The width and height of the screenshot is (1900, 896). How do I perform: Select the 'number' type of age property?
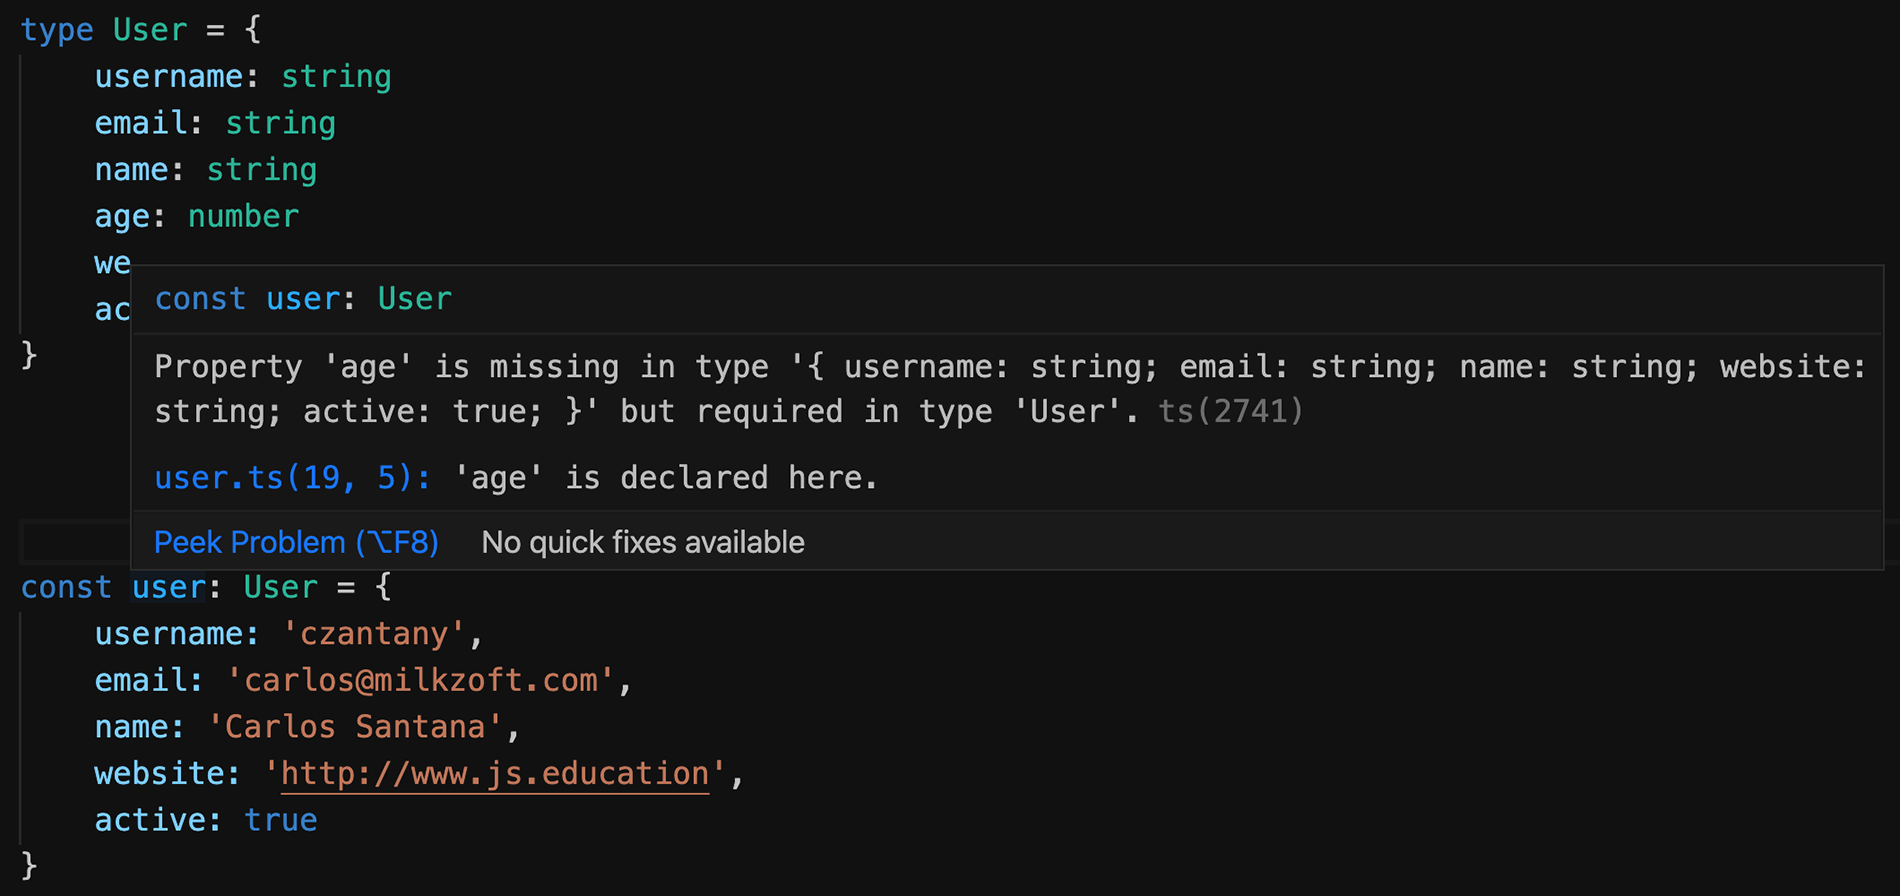[243, 217]
